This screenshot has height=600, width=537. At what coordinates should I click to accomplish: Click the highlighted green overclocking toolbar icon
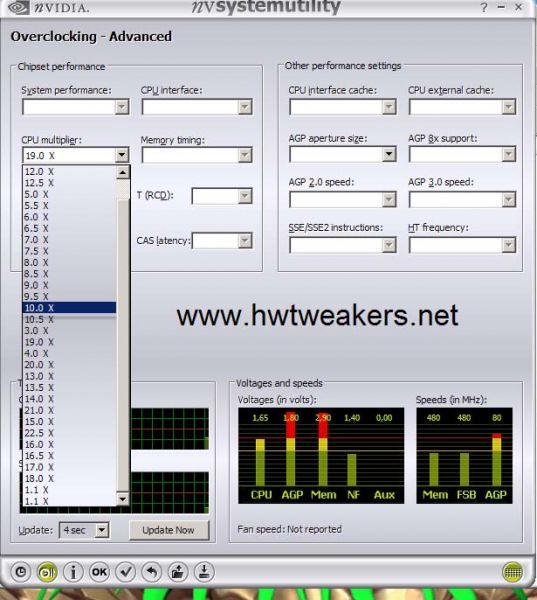tap(47, 572)
